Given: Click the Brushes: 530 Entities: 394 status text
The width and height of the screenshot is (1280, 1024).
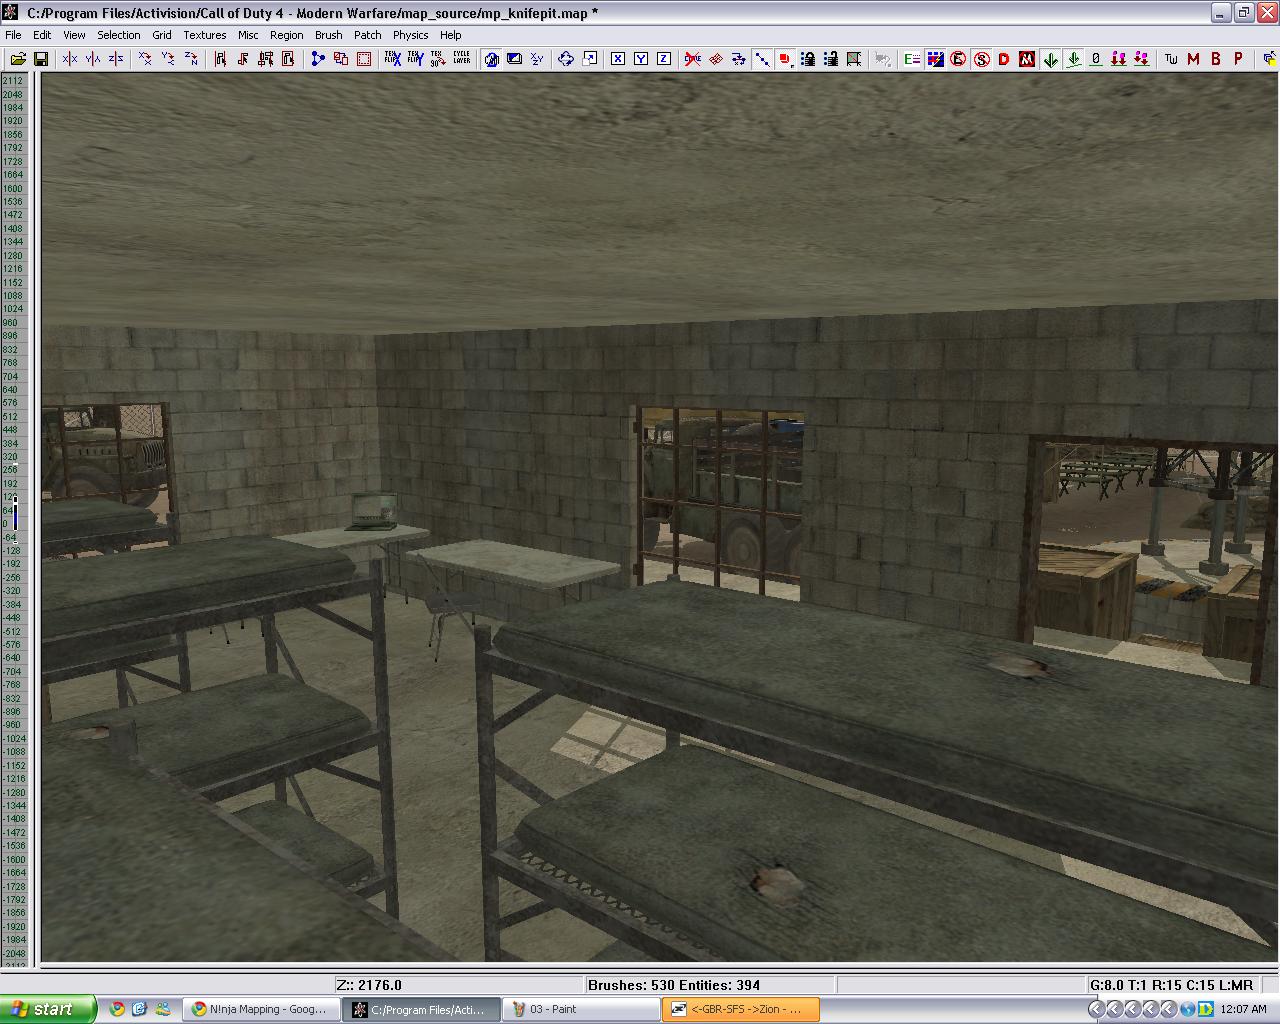Looking at the screenshot, I should (x=674, y=985).
